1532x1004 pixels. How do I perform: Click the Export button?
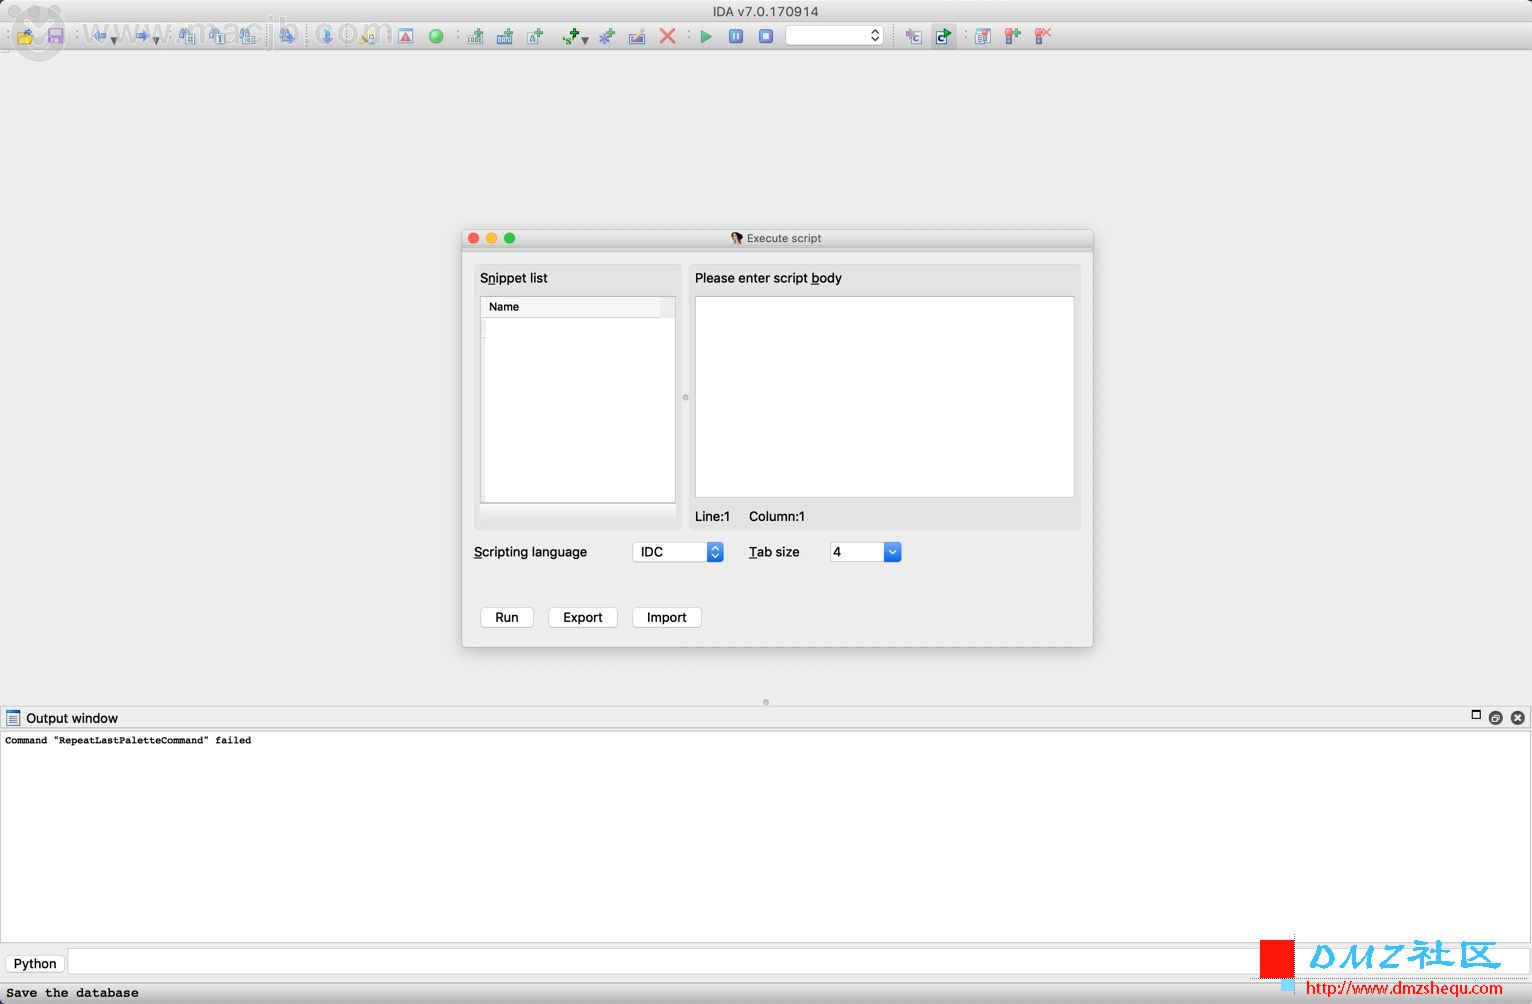[583, 617]
